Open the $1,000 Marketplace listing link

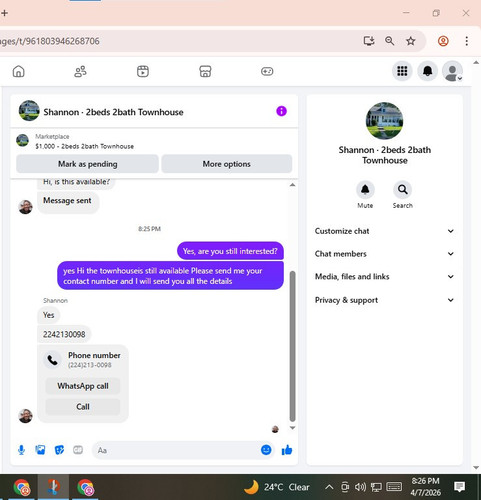tap(84, 146)
